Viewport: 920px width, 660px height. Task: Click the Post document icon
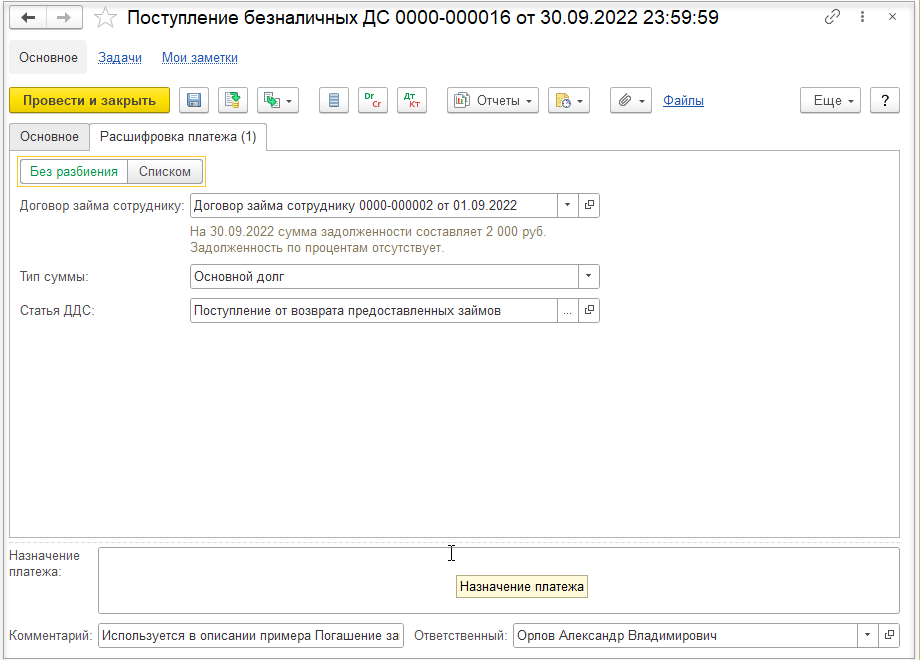click(233, 100)
